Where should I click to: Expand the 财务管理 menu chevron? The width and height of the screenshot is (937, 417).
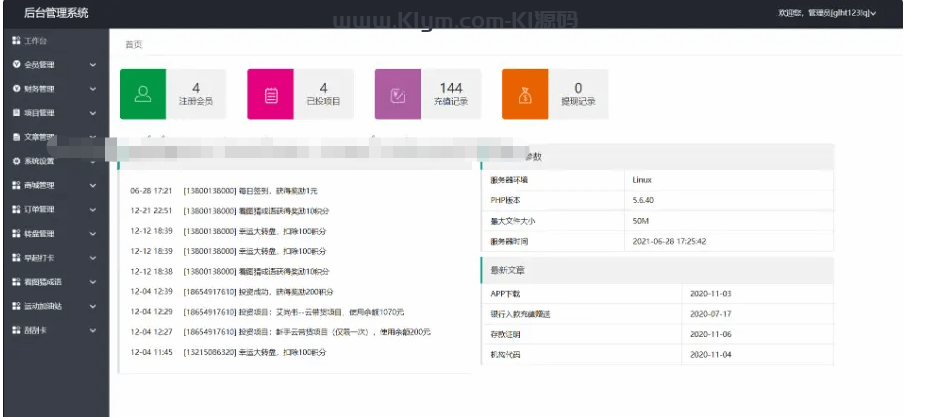point(93,89)
